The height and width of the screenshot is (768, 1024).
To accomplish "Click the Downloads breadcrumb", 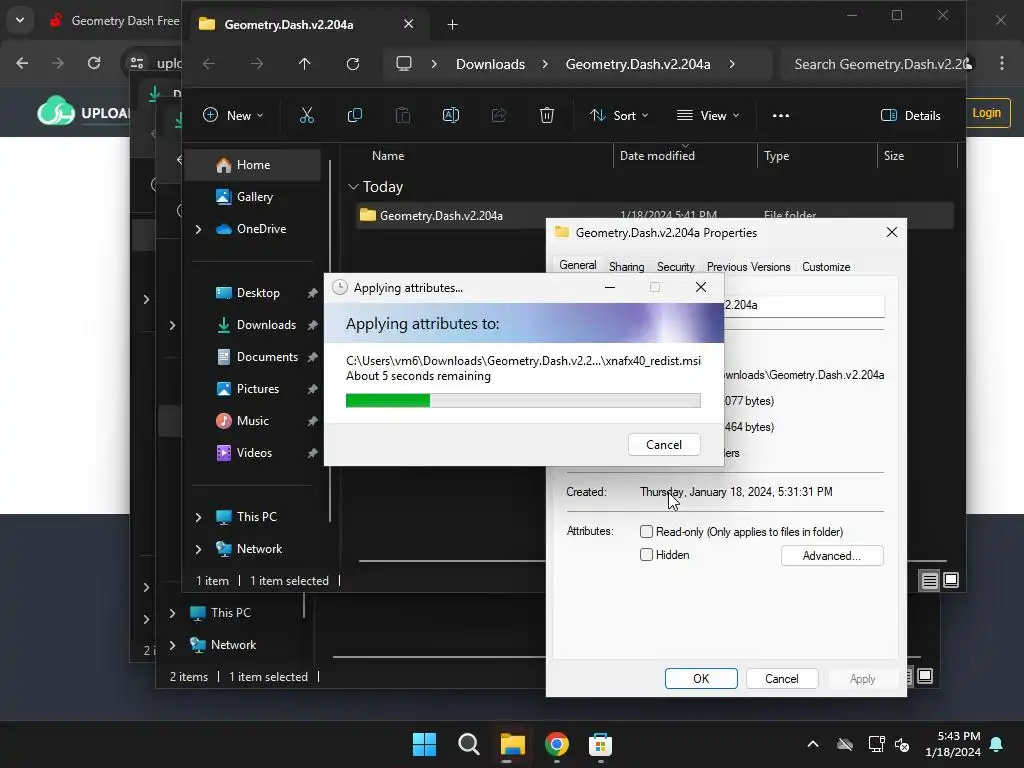I will pyautogui.click(x=490, y=64).
